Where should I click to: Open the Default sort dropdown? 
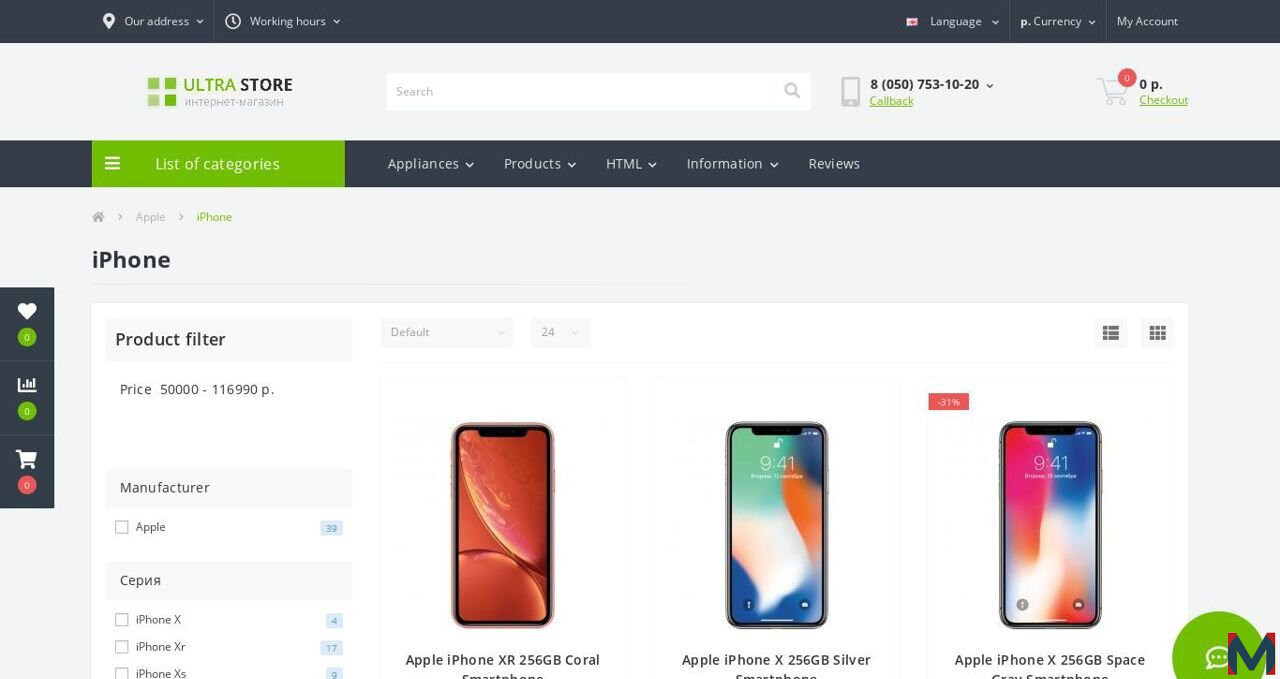(447, 332)
